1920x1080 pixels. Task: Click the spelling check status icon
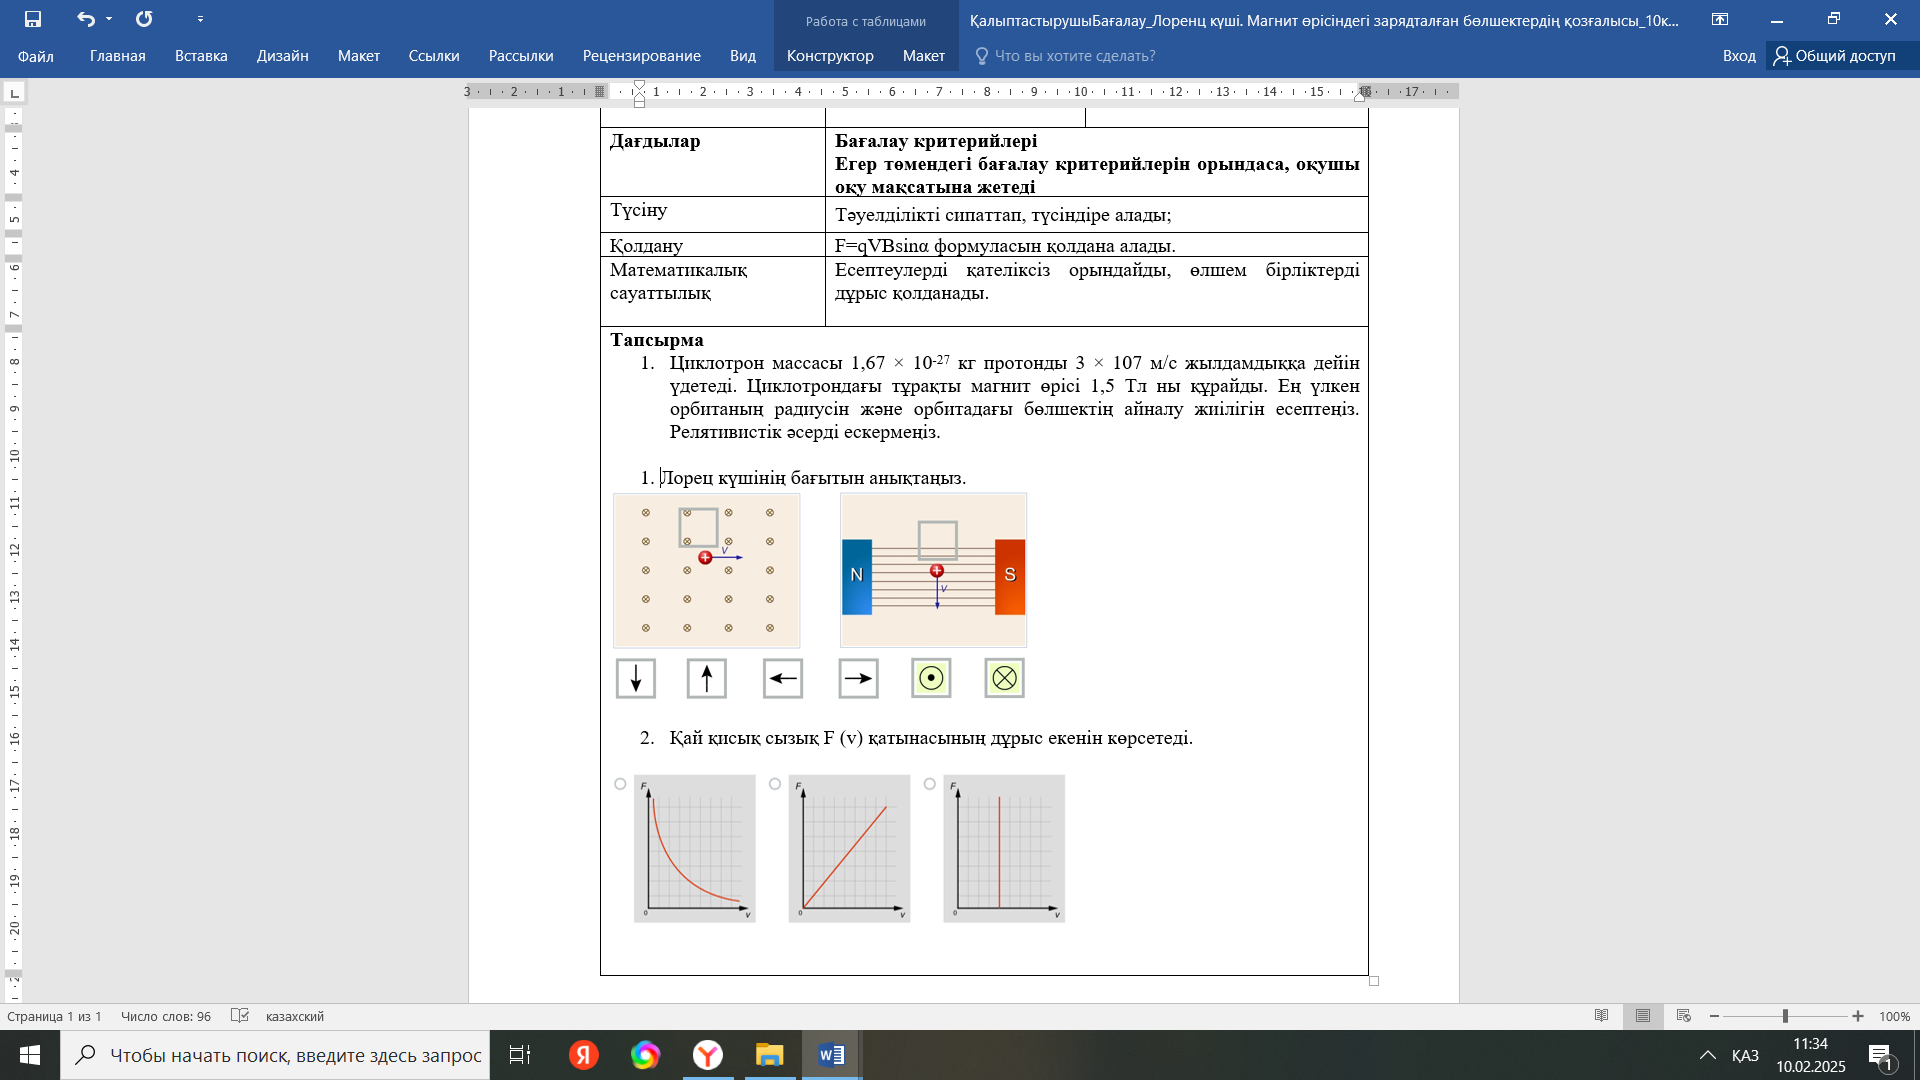pos(240,1016)
